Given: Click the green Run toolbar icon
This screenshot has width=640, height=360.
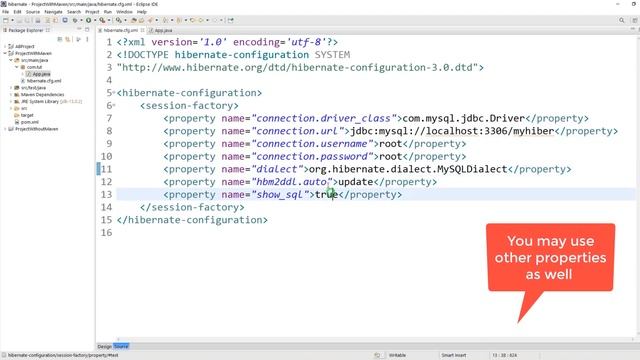Looking at the screenshot, I should (88, 20).
